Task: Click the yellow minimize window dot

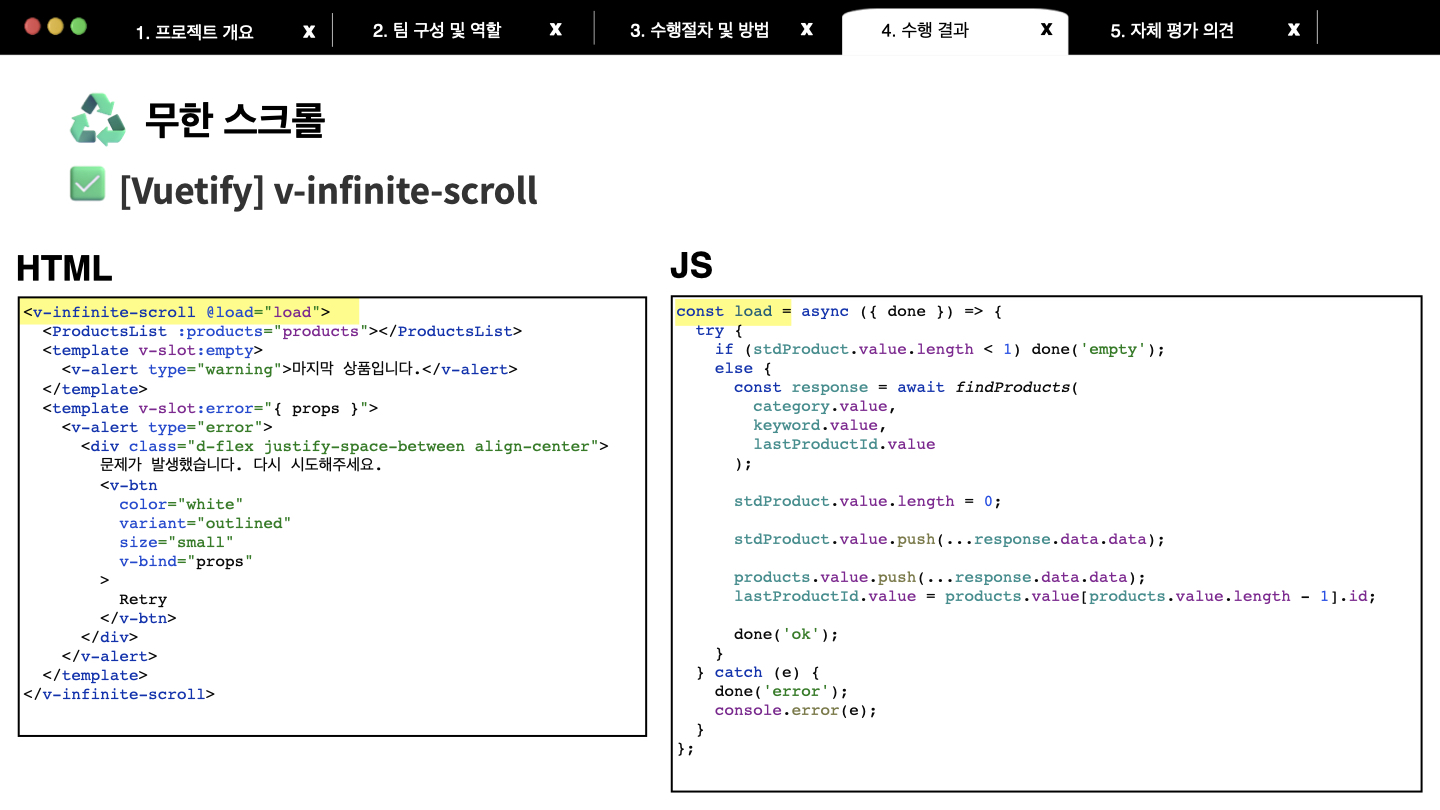Action: tap(55, 26)
